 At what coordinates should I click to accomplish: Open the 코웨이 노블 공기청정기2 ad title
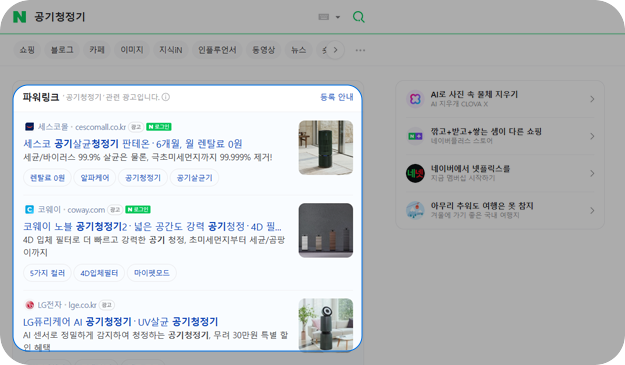click(x=152, y=227)
